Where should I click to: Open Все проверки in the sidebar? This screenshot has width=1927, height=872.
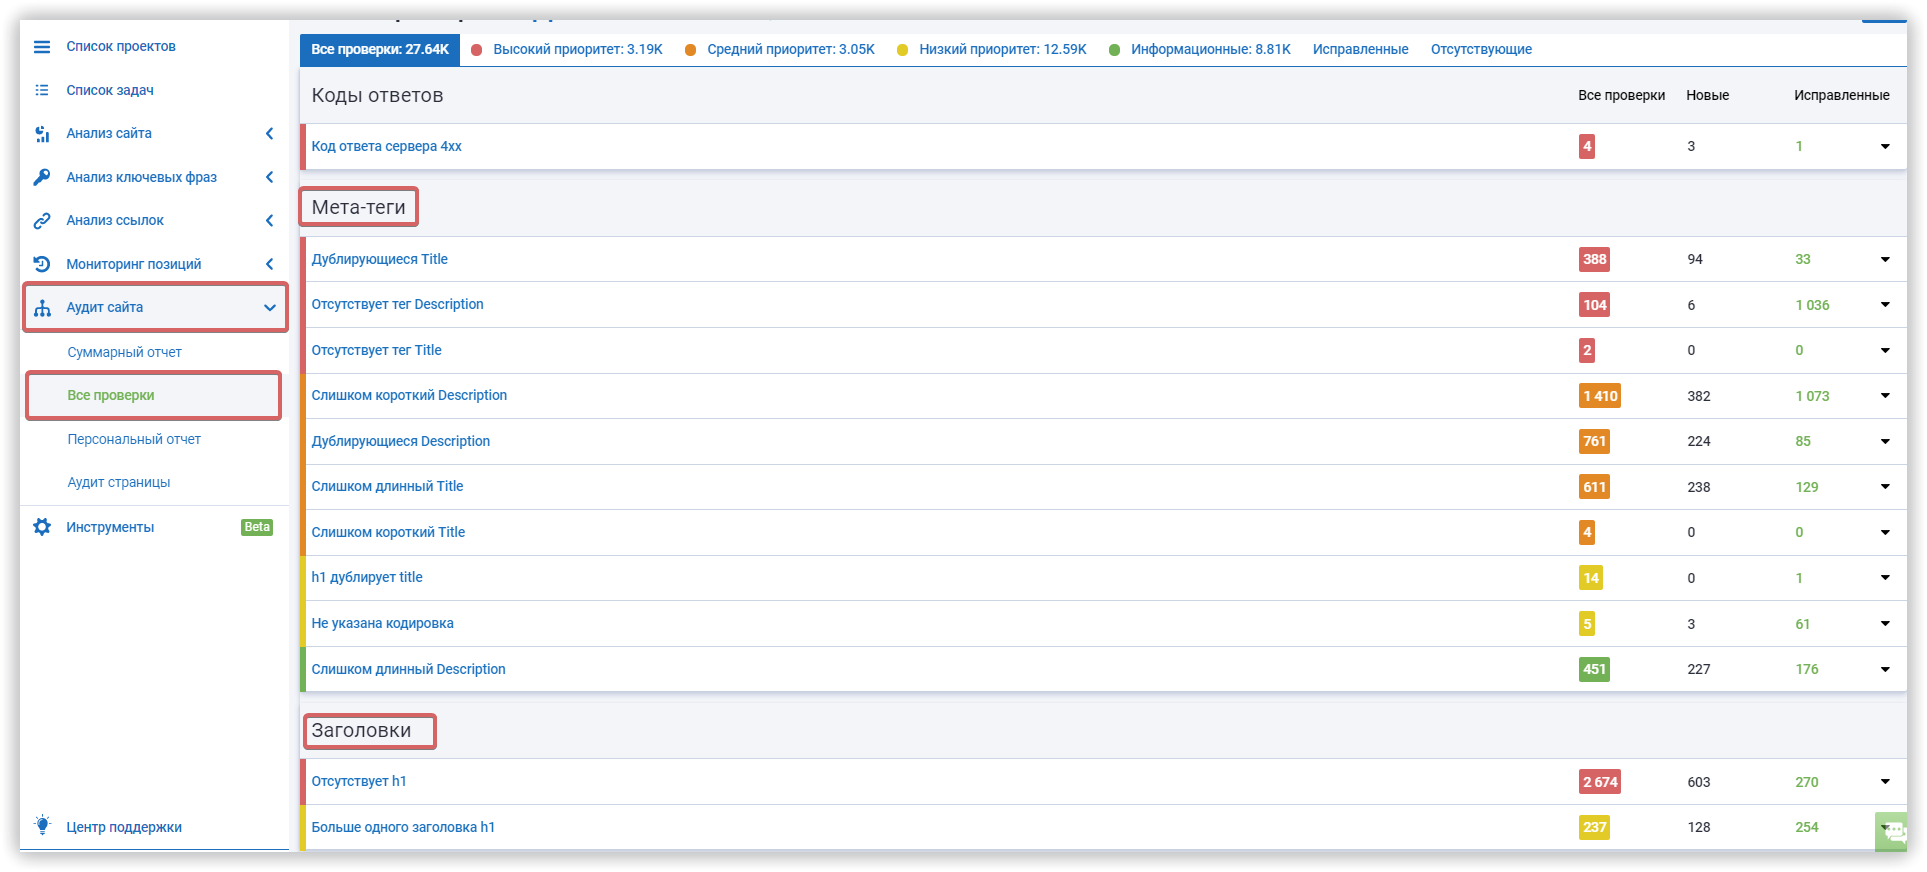coord(111,396)
